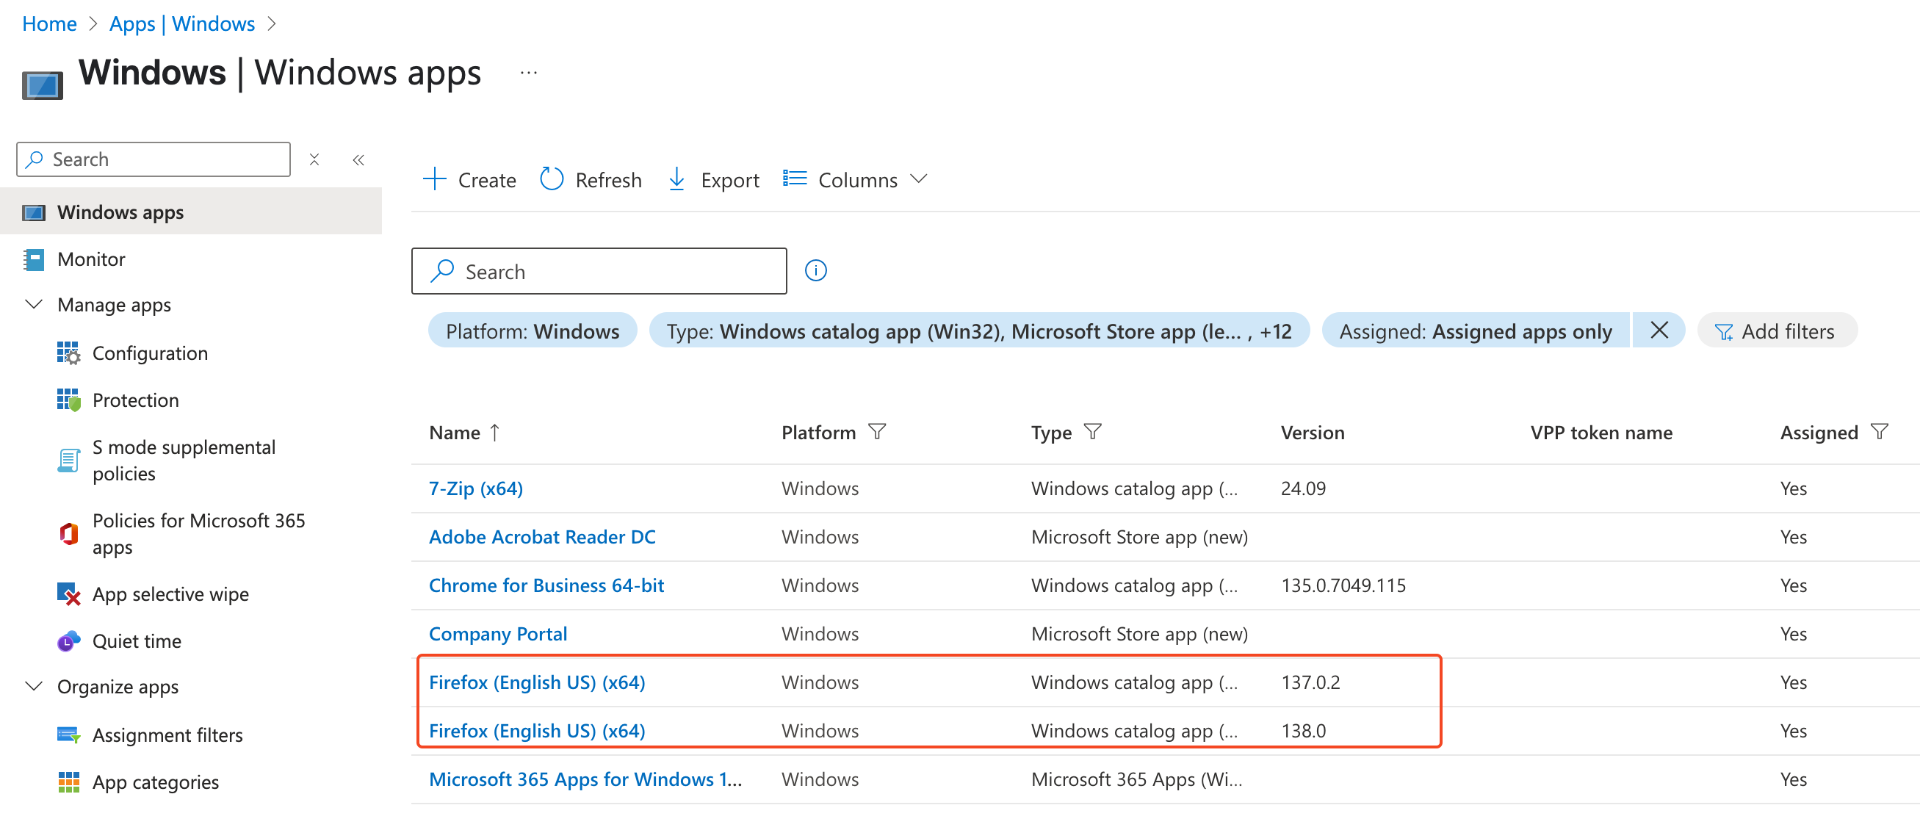This screenshot has height=816, width=1920.
Task: Sort by Name using arrow icon
Action: click(494, 432)
